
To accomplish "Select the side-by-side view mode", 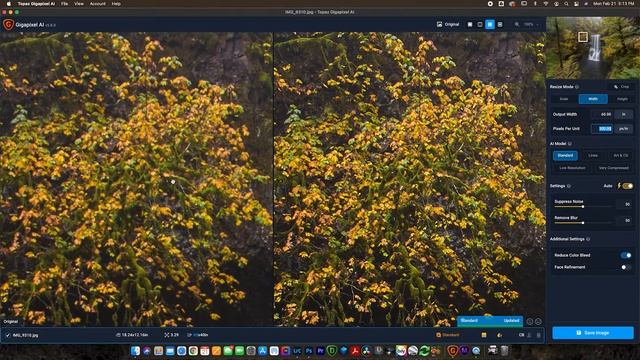I will [490, 24].
